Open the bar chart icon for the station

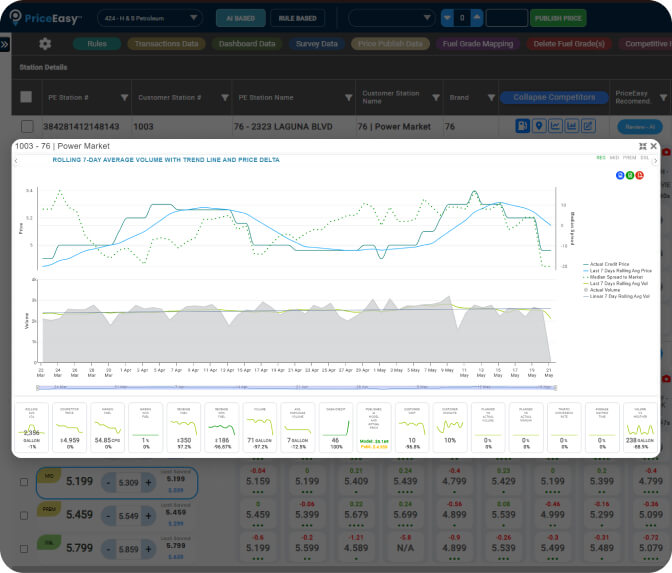coord(571,126)
